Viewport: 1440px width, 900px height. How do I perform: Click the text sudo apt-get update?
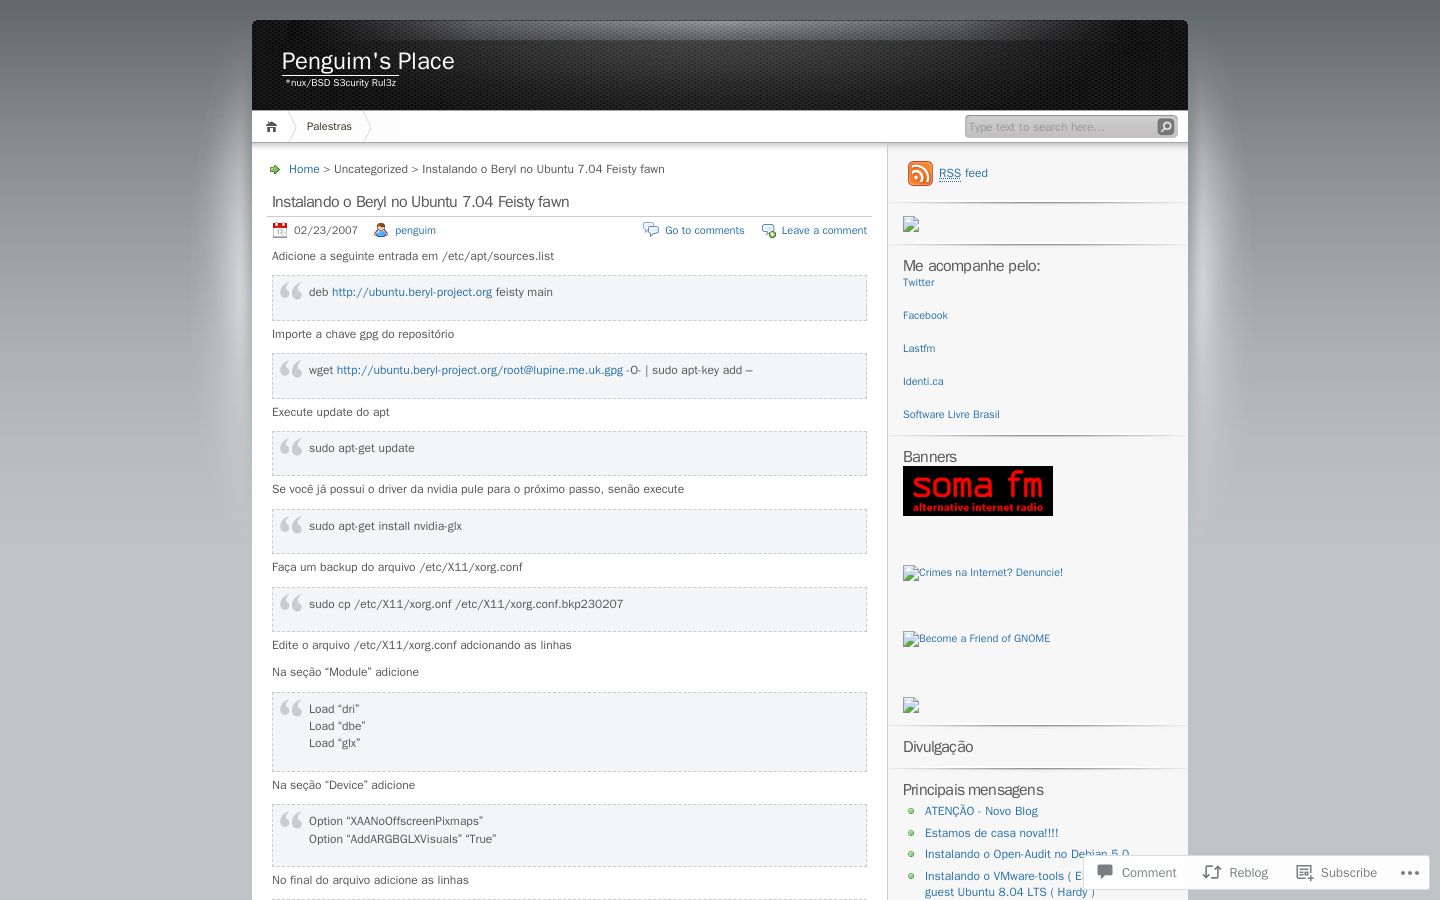coord(362,449)
